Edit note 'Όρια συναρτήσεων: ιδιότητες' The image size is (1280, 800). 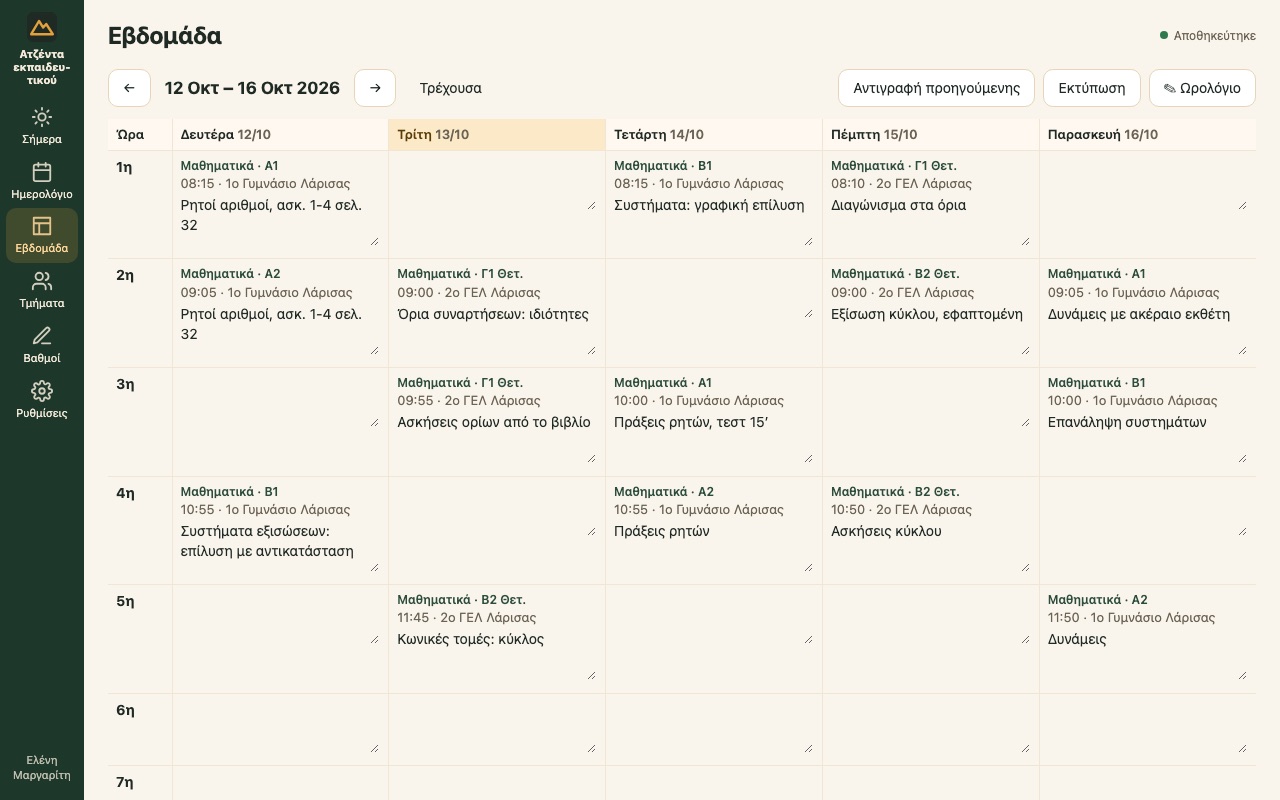[x=496, y=330]
